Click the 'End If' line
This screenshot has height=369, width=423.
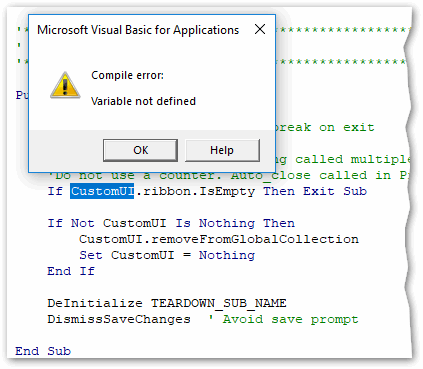[x=71, y=271]
